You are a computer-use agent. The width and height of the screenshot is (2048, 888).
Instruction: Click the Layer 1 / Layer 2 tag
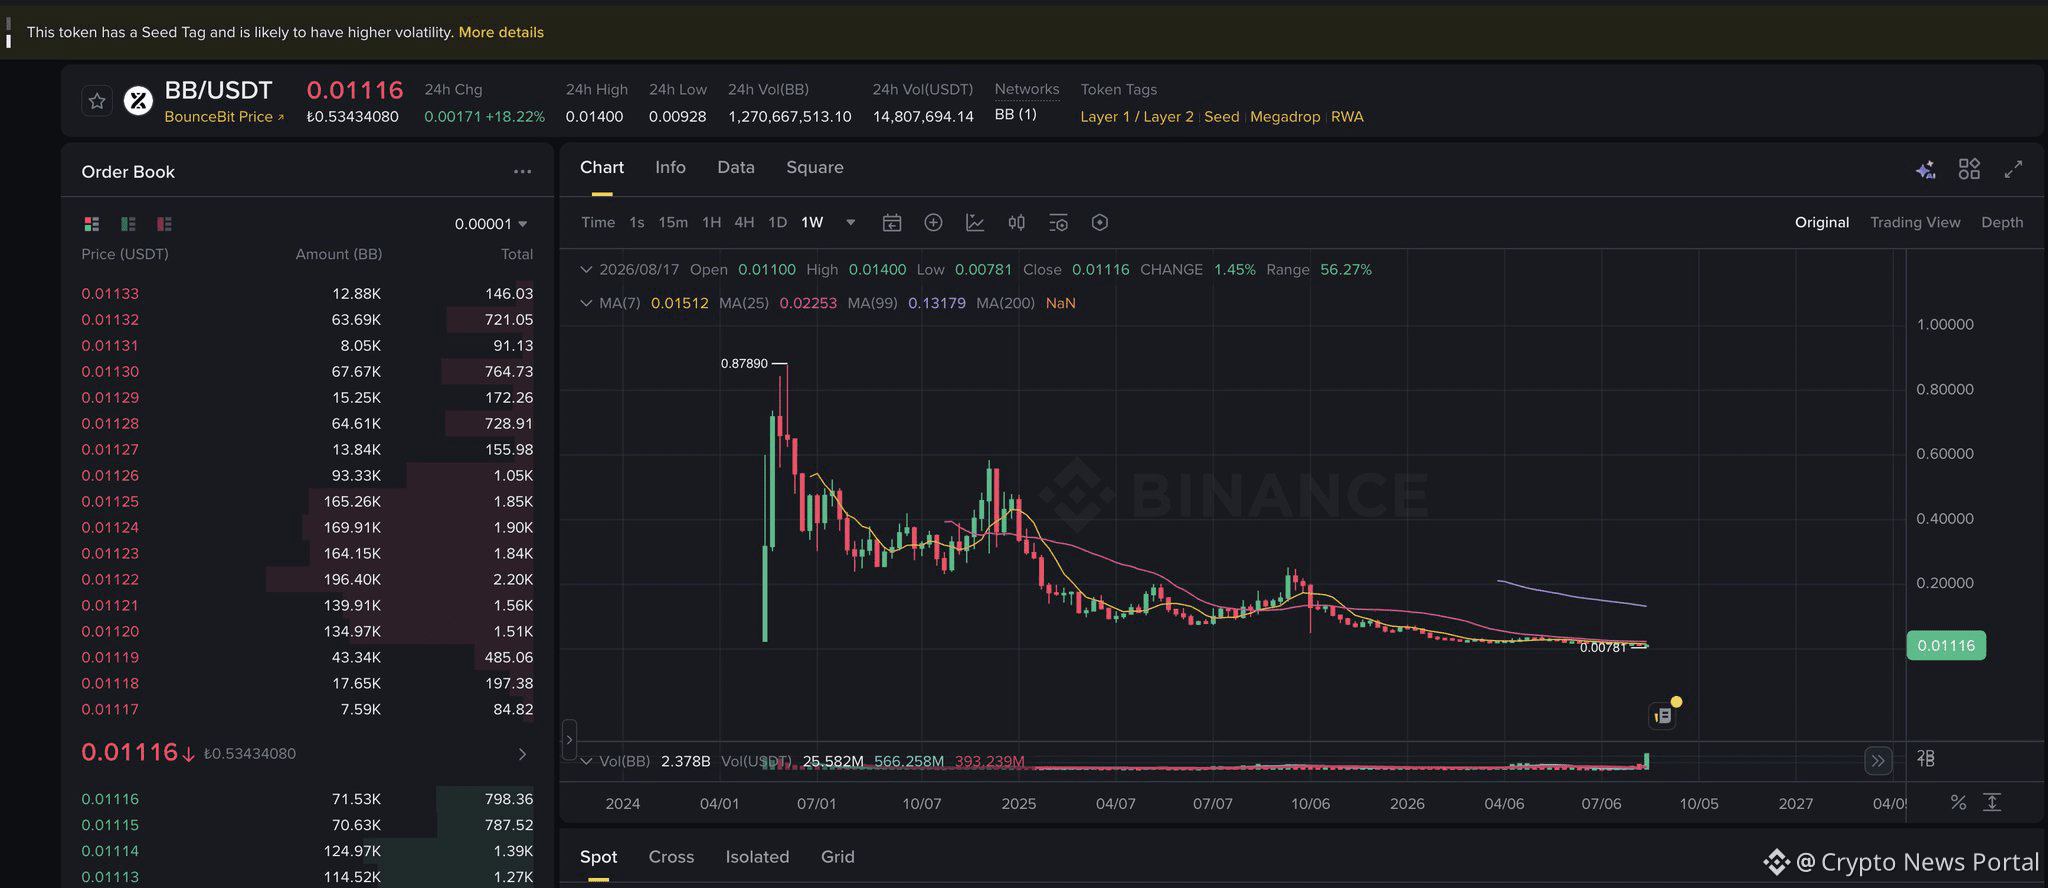point(1137,117)
